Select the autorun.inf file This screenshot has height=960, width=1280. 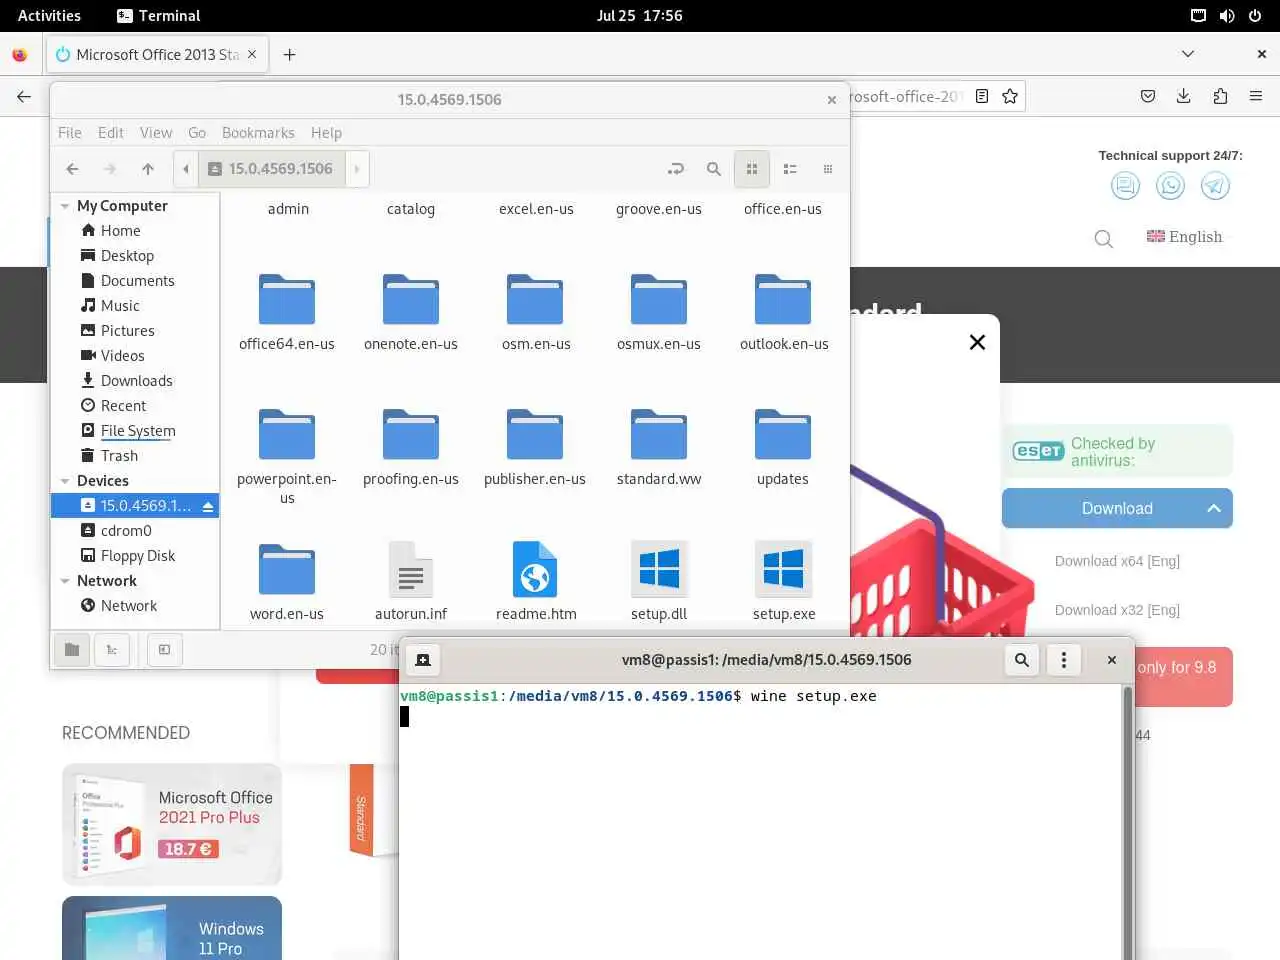pyautogui.click(x=411, y=582)
